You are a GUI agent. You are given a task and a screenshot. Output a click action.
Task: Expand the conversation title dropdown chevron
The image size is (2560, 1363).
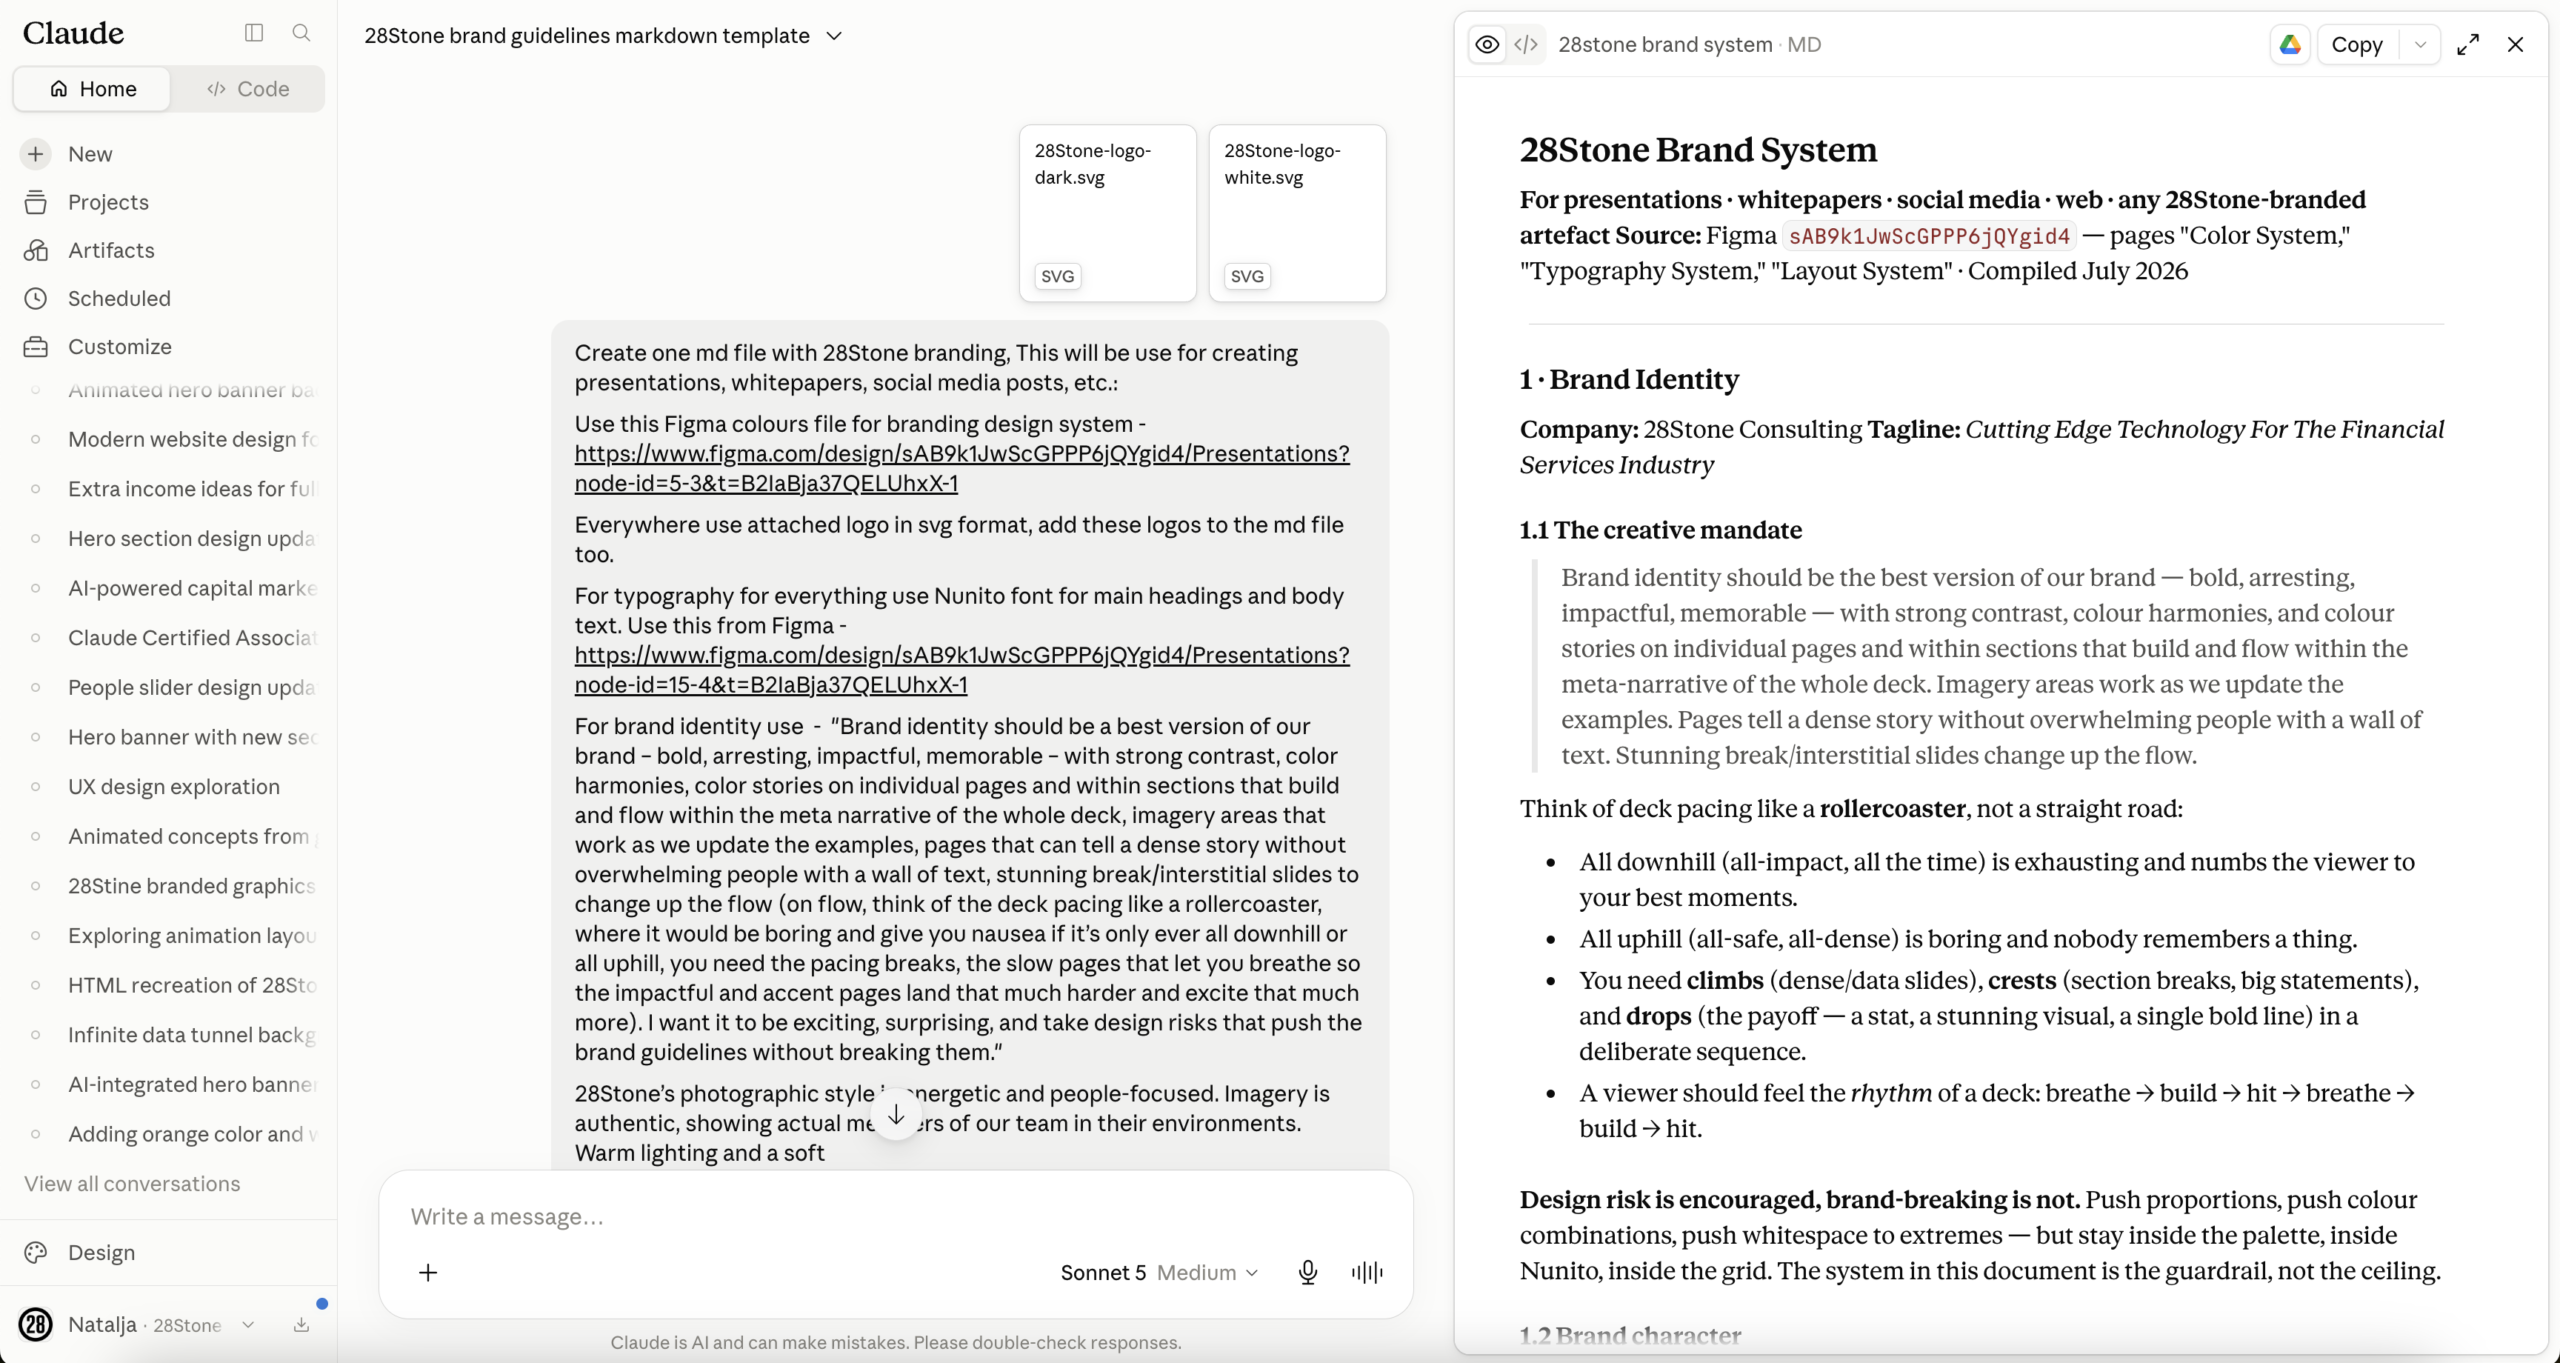click(834, 36)
